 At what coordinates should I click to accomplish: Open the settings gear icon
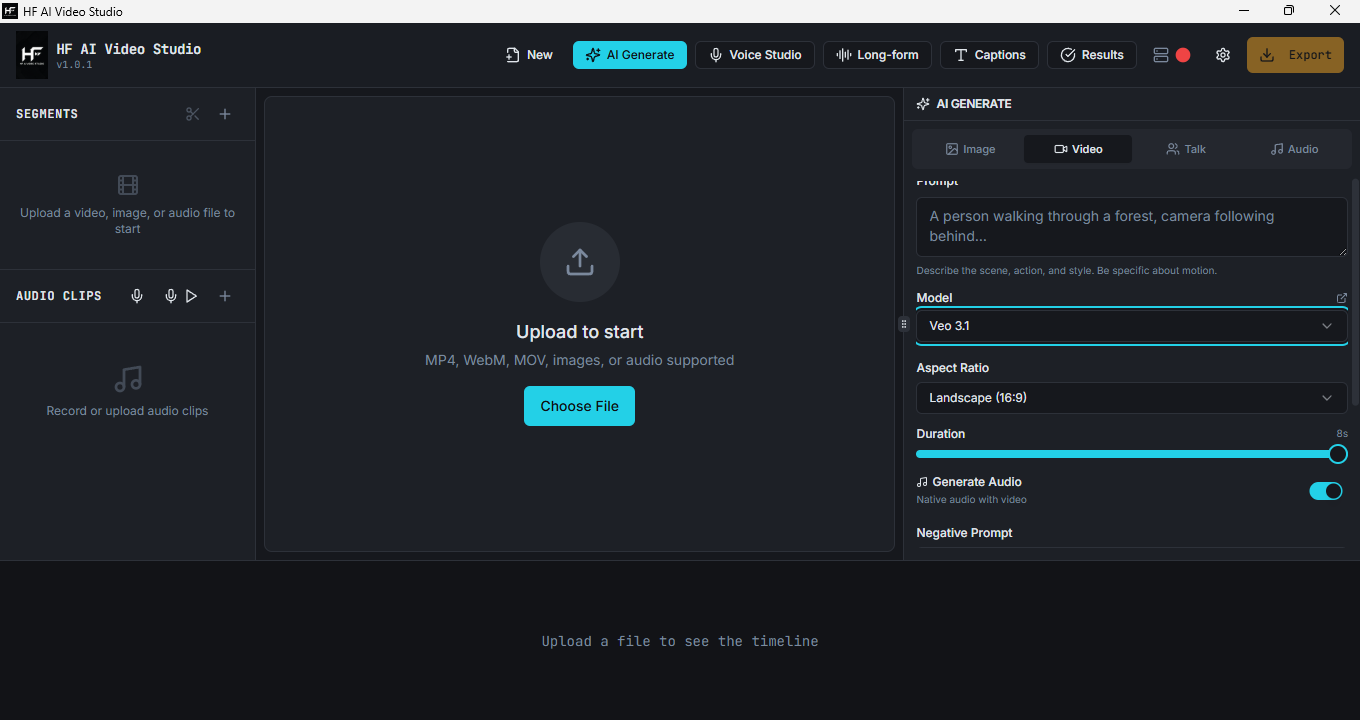pyautogui.click(x=1223, y=55)
